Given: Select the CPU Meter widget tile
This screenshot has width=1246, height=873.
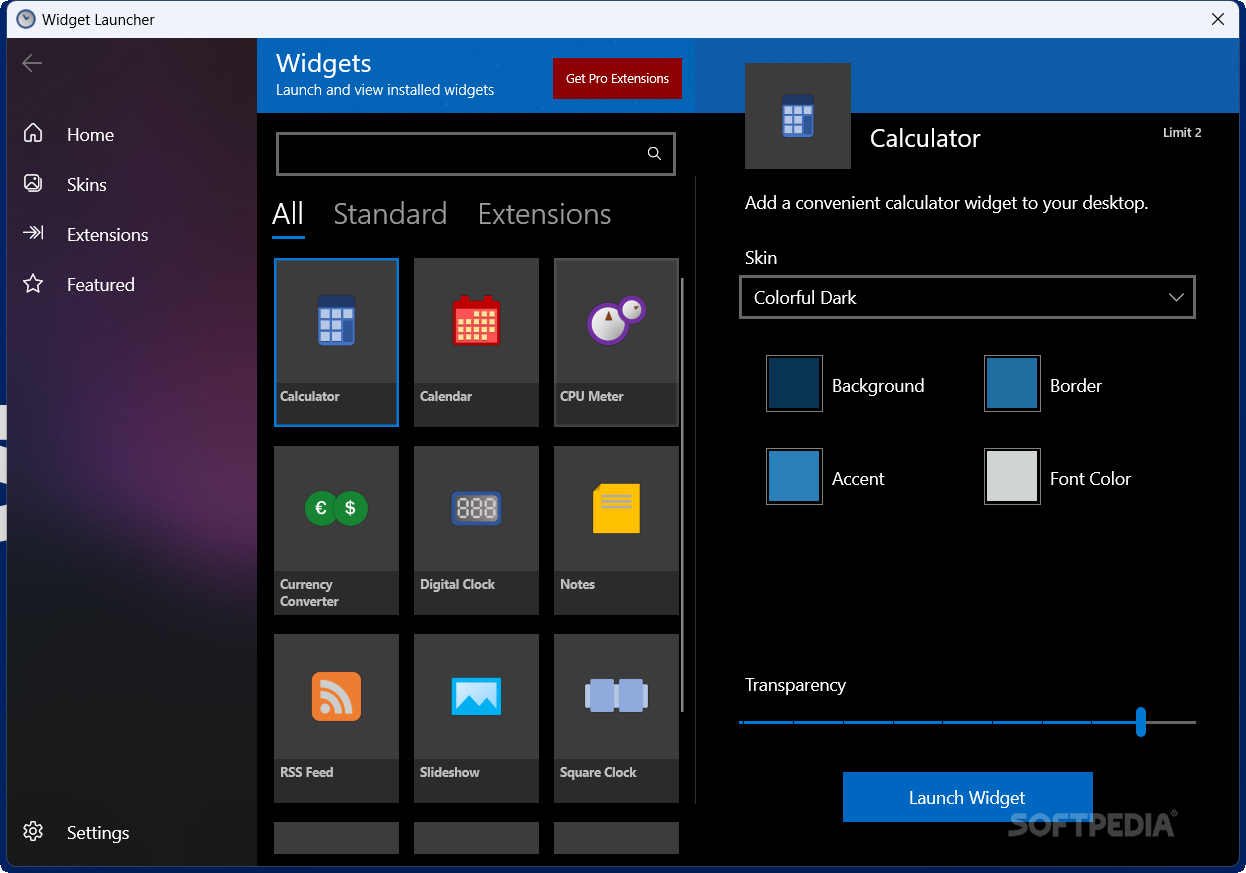Looking at the screenshot, I should point(616,342).
